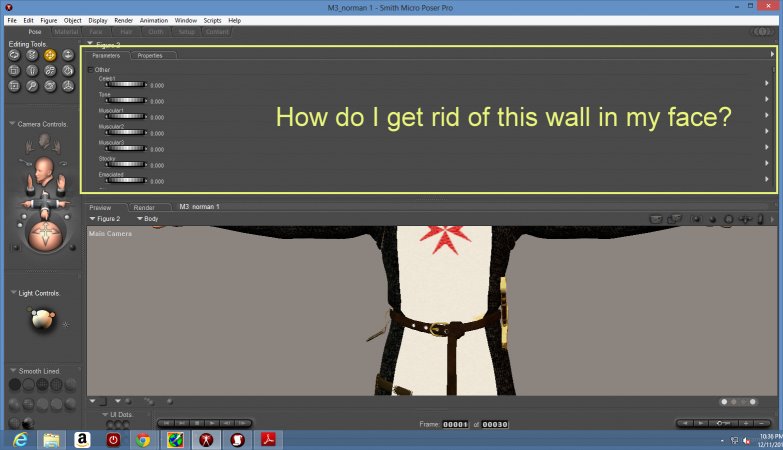
Task: Open the Body actor selector dropdown
Action: pos(147,219)
